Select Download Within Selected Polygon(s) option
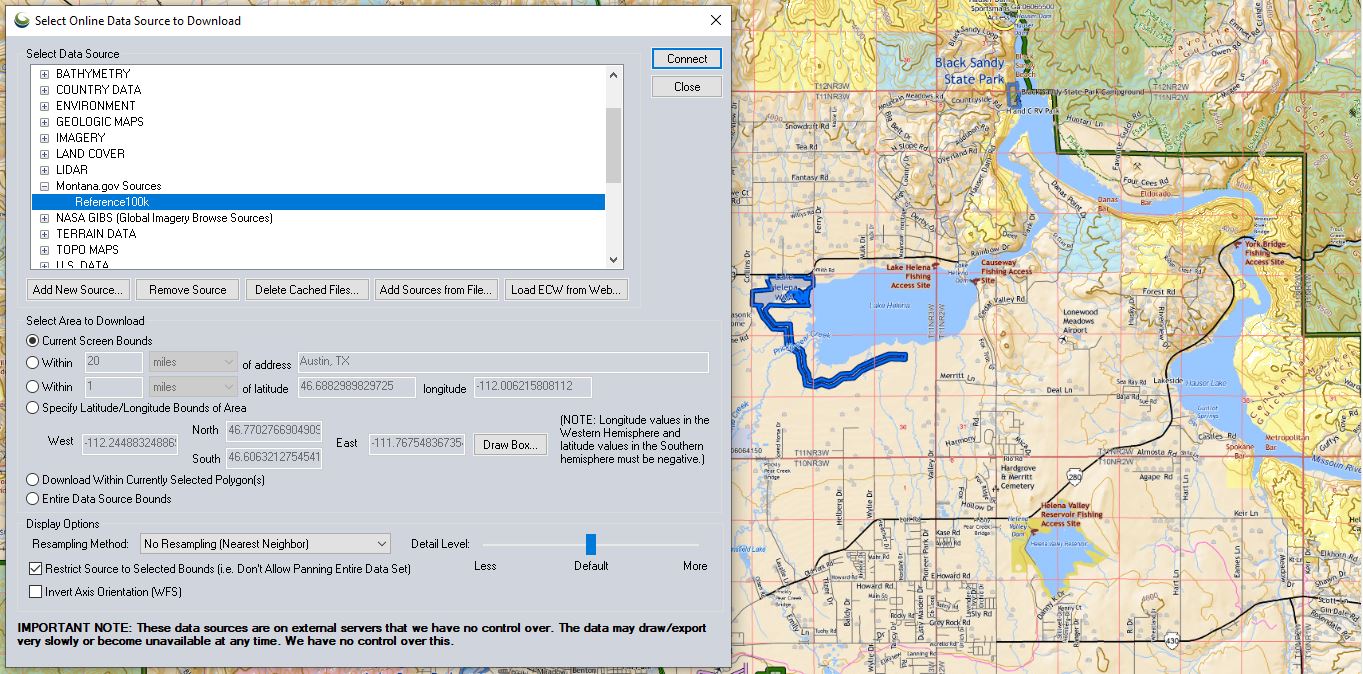The width and height of the screenshot is (1363, 674). coord(33,480)
